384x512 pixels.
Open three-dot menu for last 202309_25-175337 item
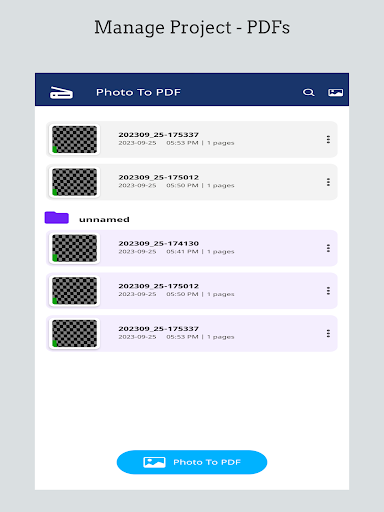[328, 333]
